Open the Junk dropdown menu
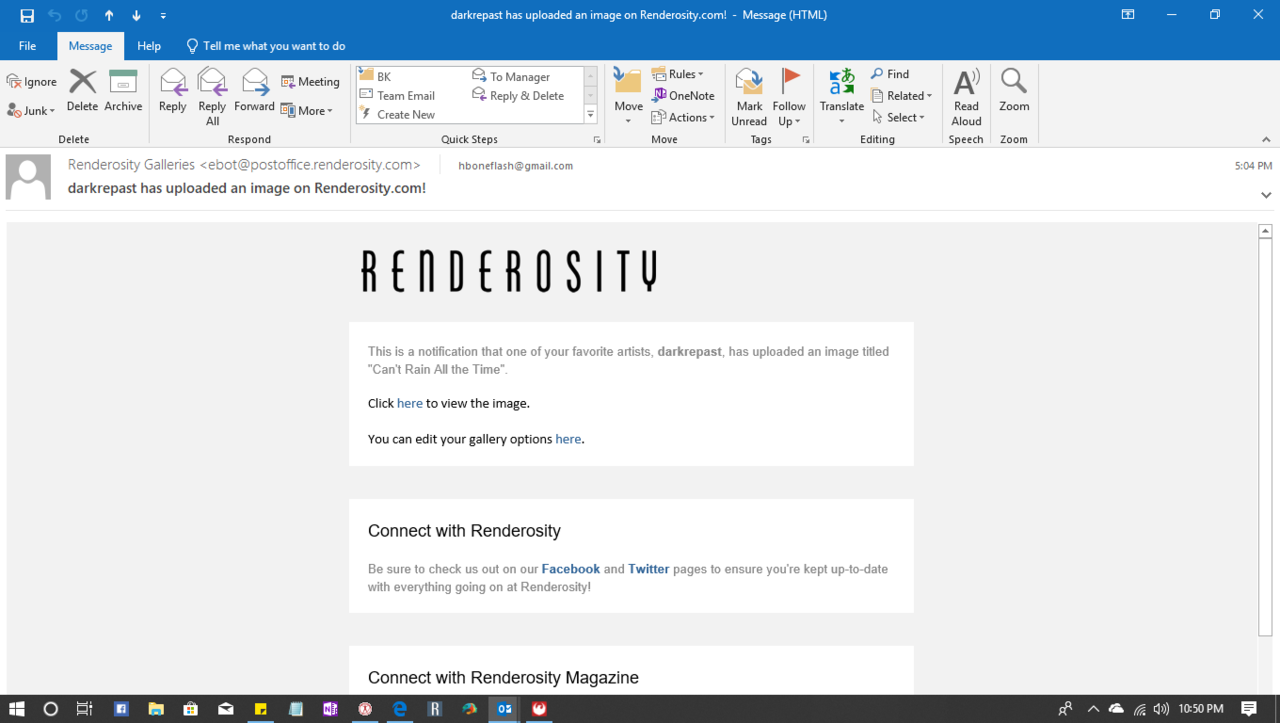The width and height of the screenshot is (1280, 723). [x=31, y=111]
